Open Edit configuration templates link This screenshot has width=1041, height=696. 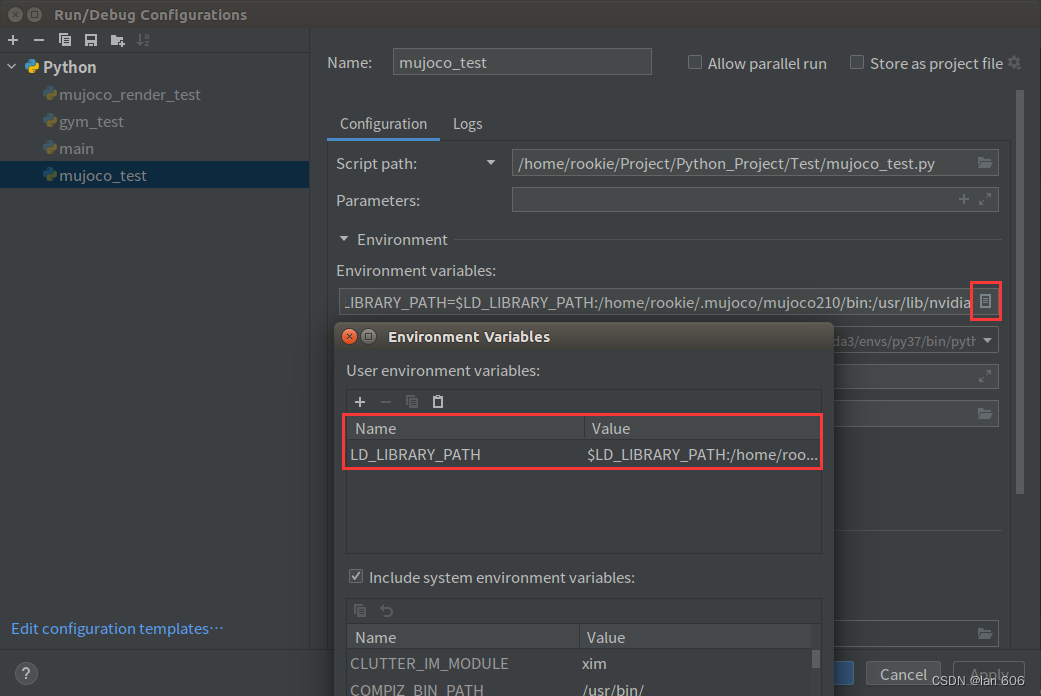pos(117,628)
